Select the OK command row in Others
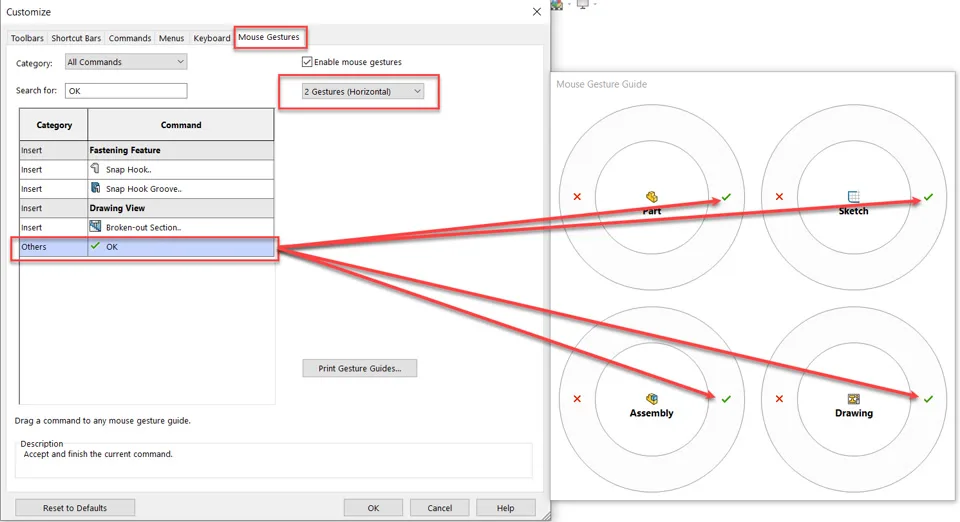960x522 pixels. pos(146,246)
